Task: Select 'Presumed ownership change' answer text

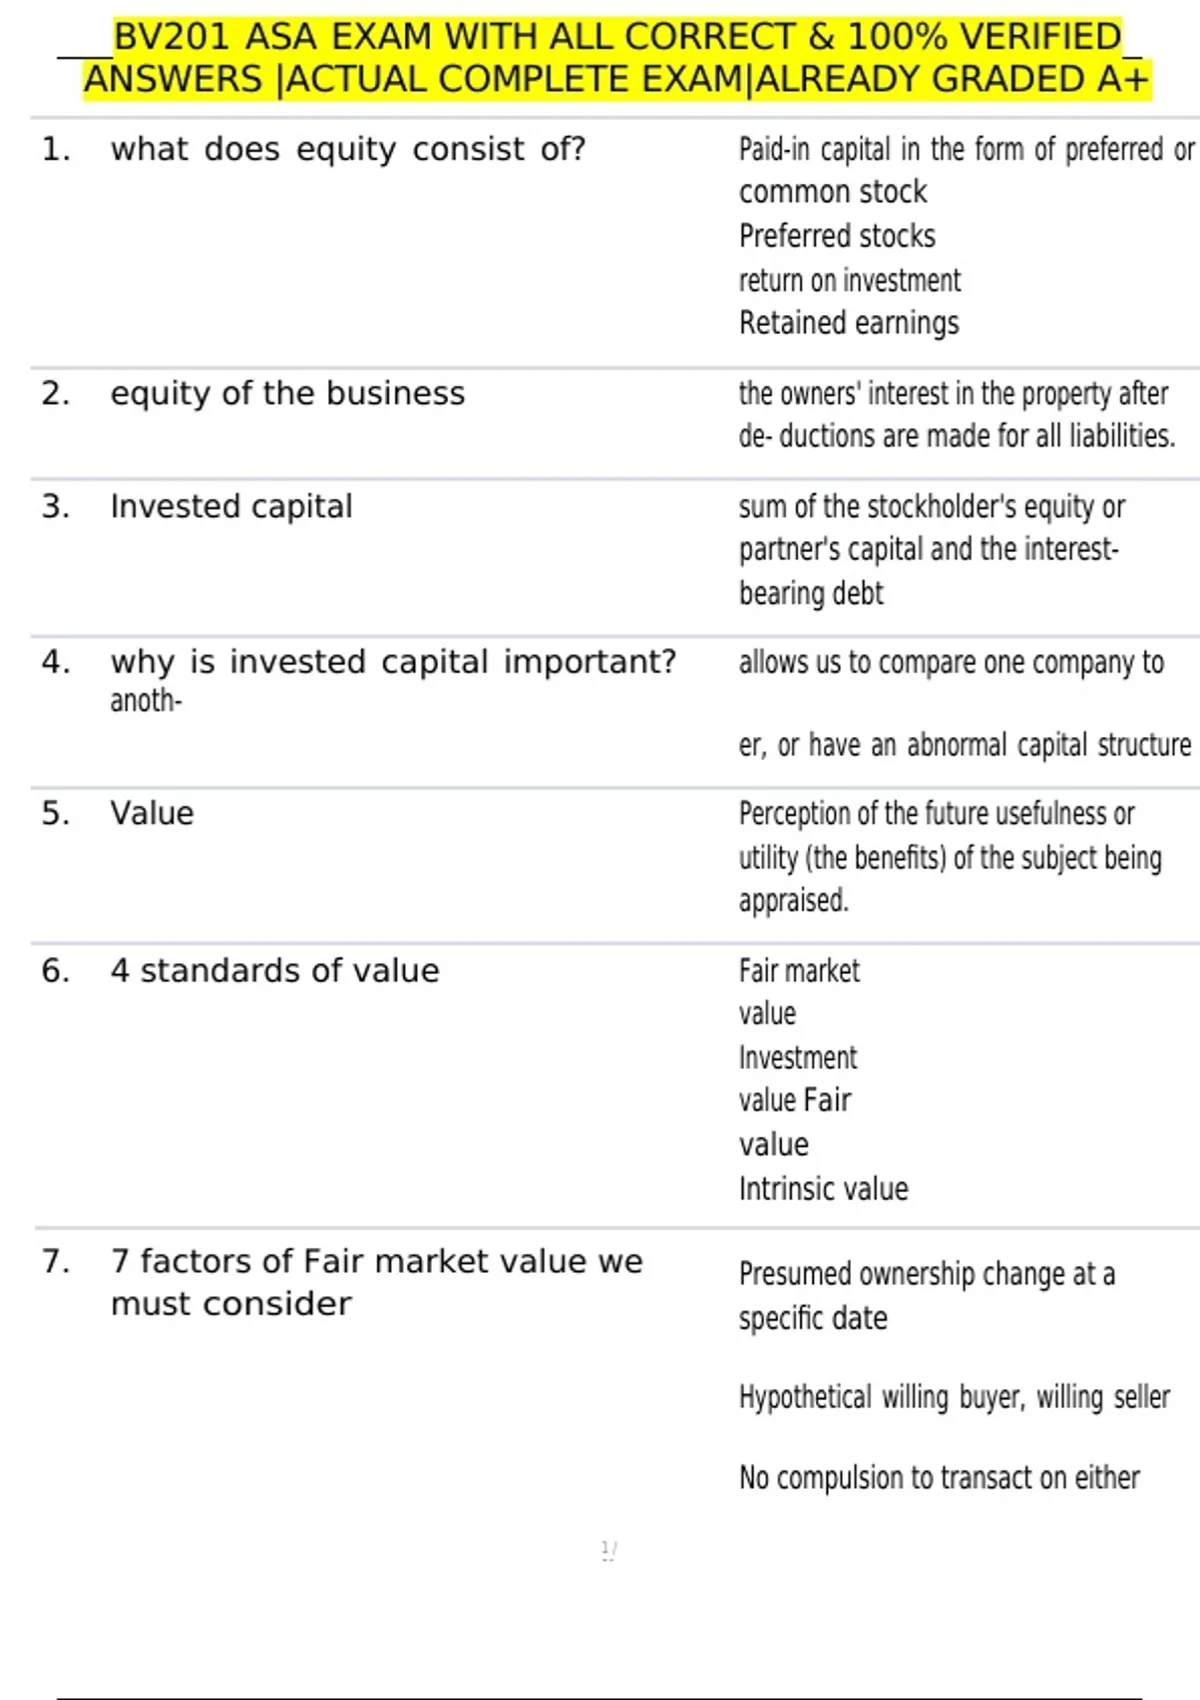Action: (926, 1275)
